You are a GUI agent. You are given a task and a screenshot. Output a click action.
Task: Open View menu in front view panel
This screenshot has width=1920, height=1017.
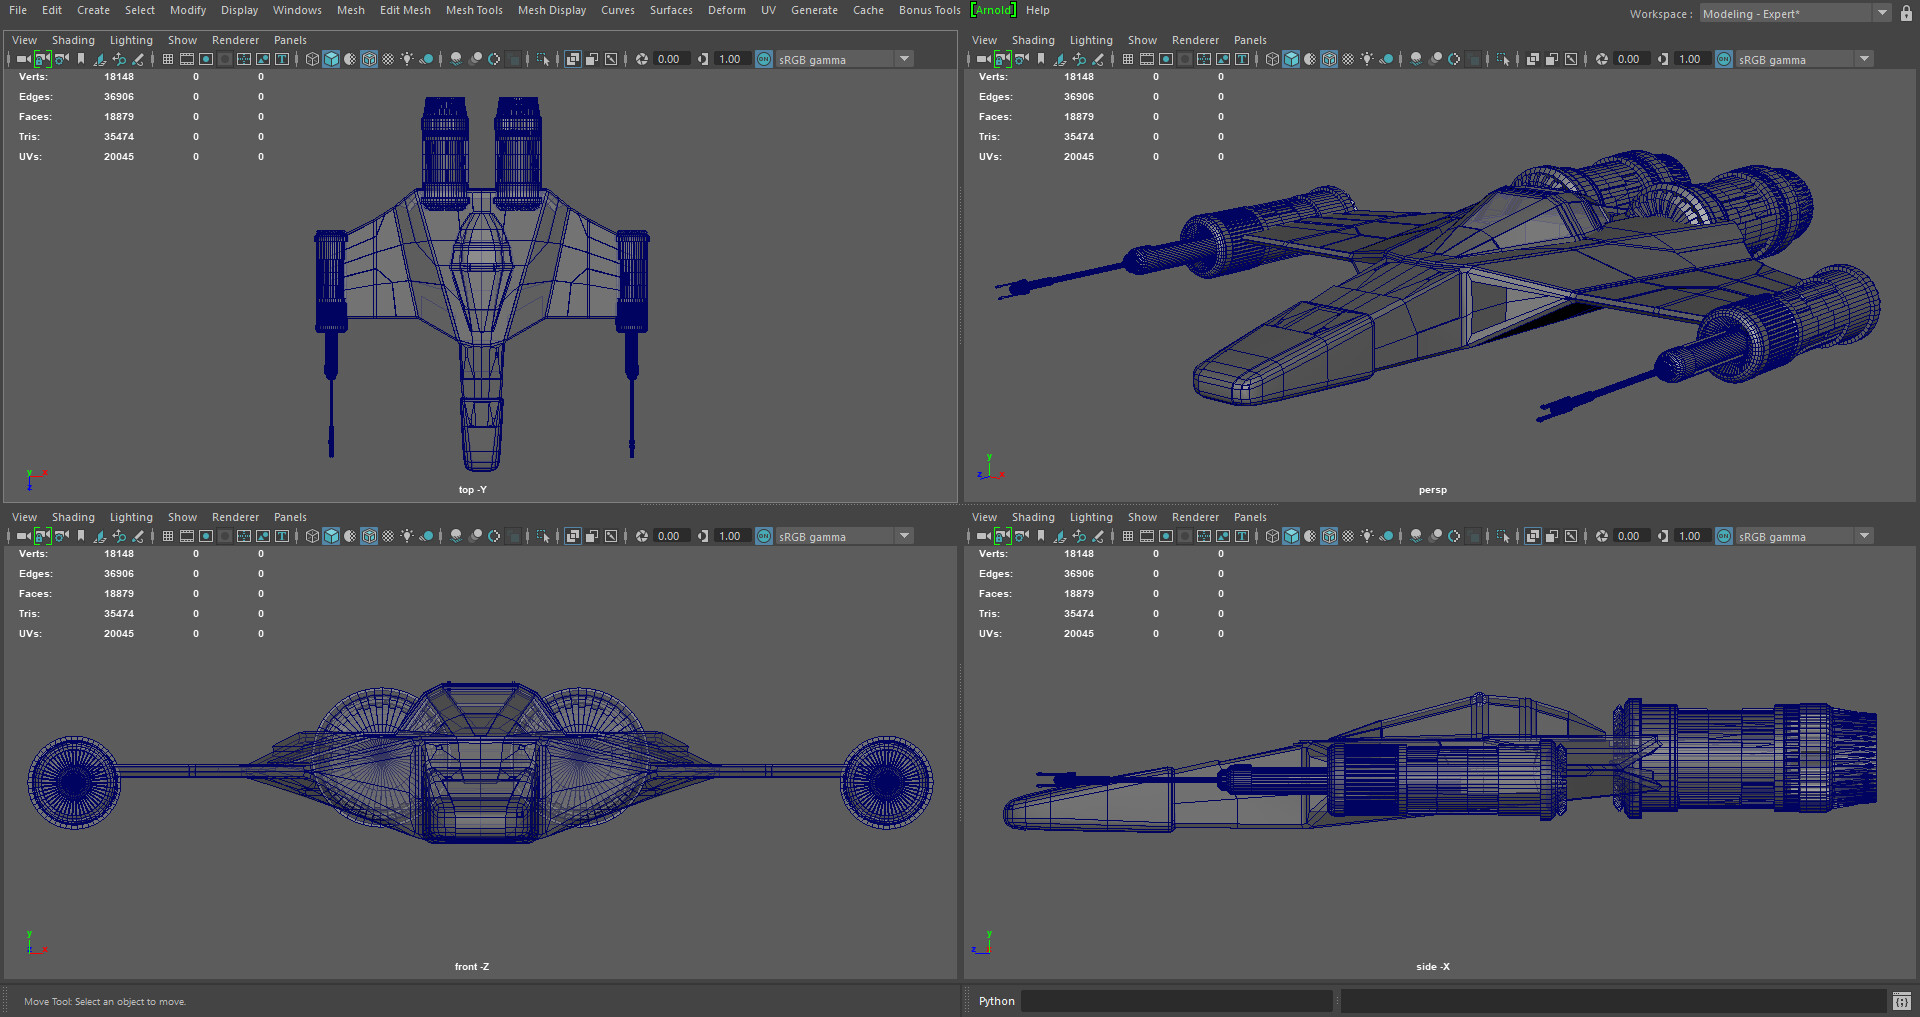click(24, 517)
